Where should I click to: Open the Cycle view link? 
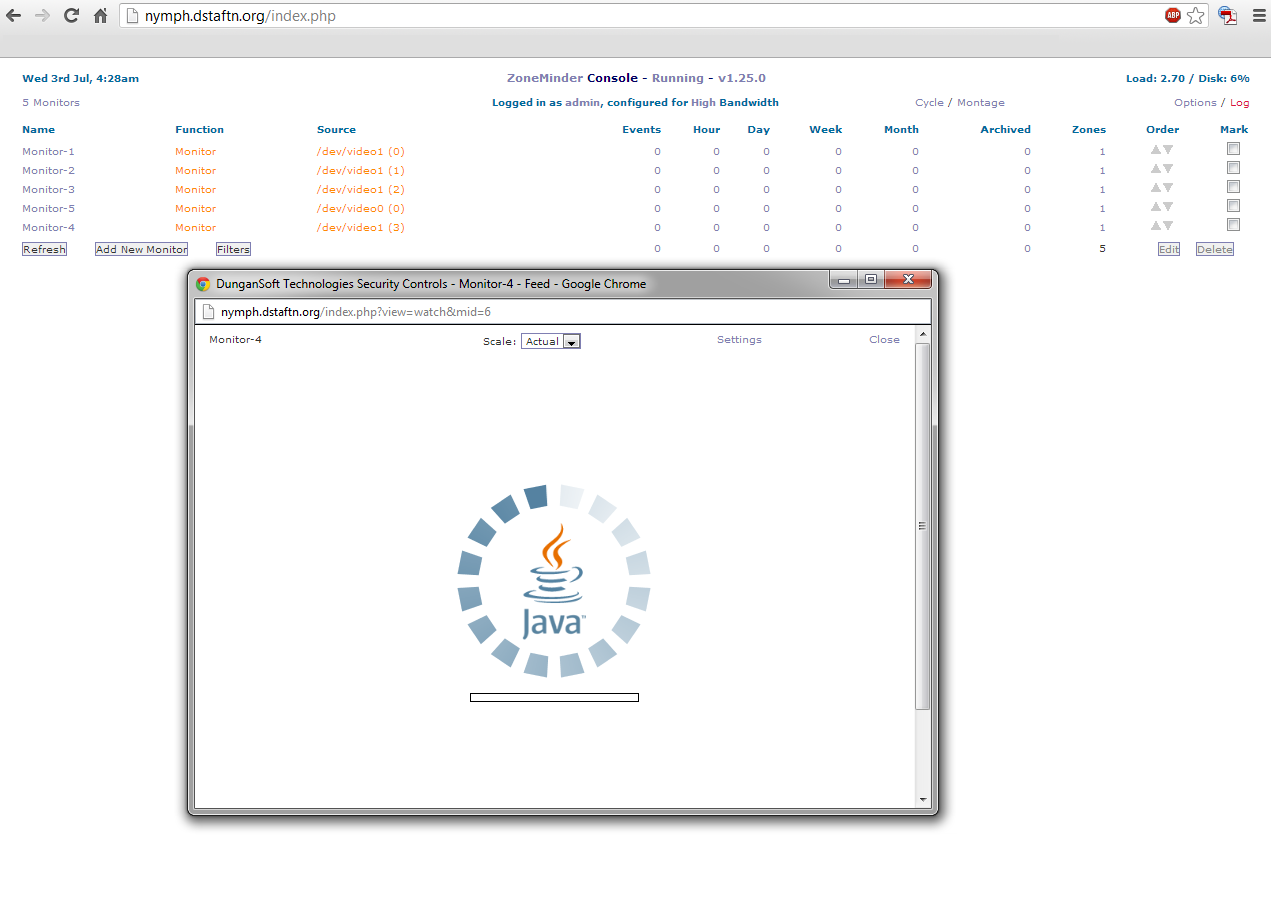tap(929, 103)
